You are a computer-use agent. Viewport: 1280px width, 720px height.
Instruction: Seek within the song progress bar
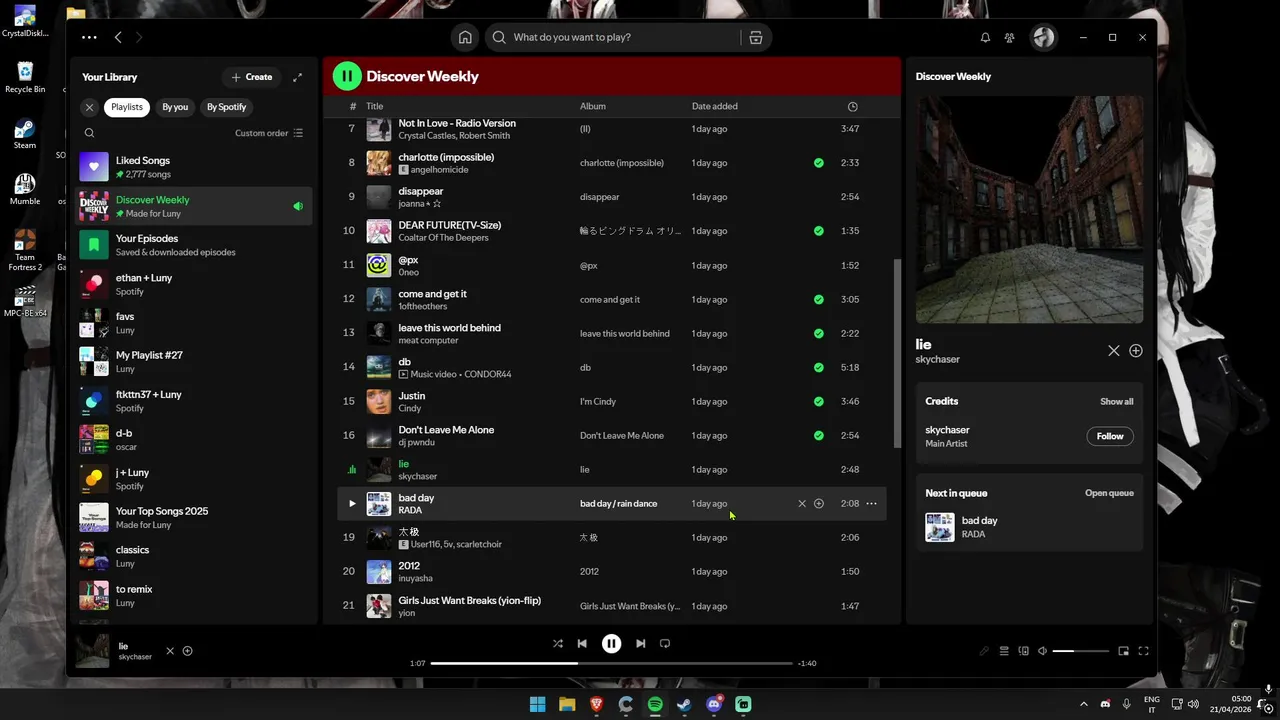611,663
